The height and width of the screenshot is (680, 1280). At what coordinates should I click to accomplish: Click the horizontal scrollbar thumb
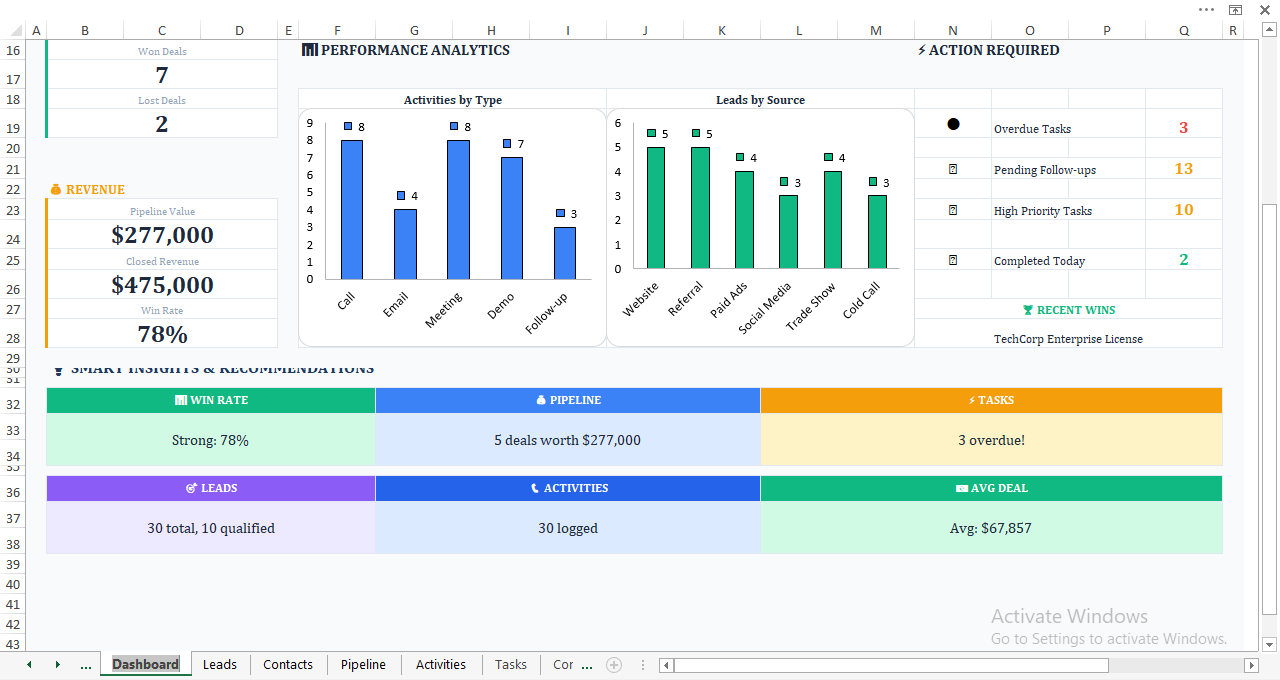(891, 665)
